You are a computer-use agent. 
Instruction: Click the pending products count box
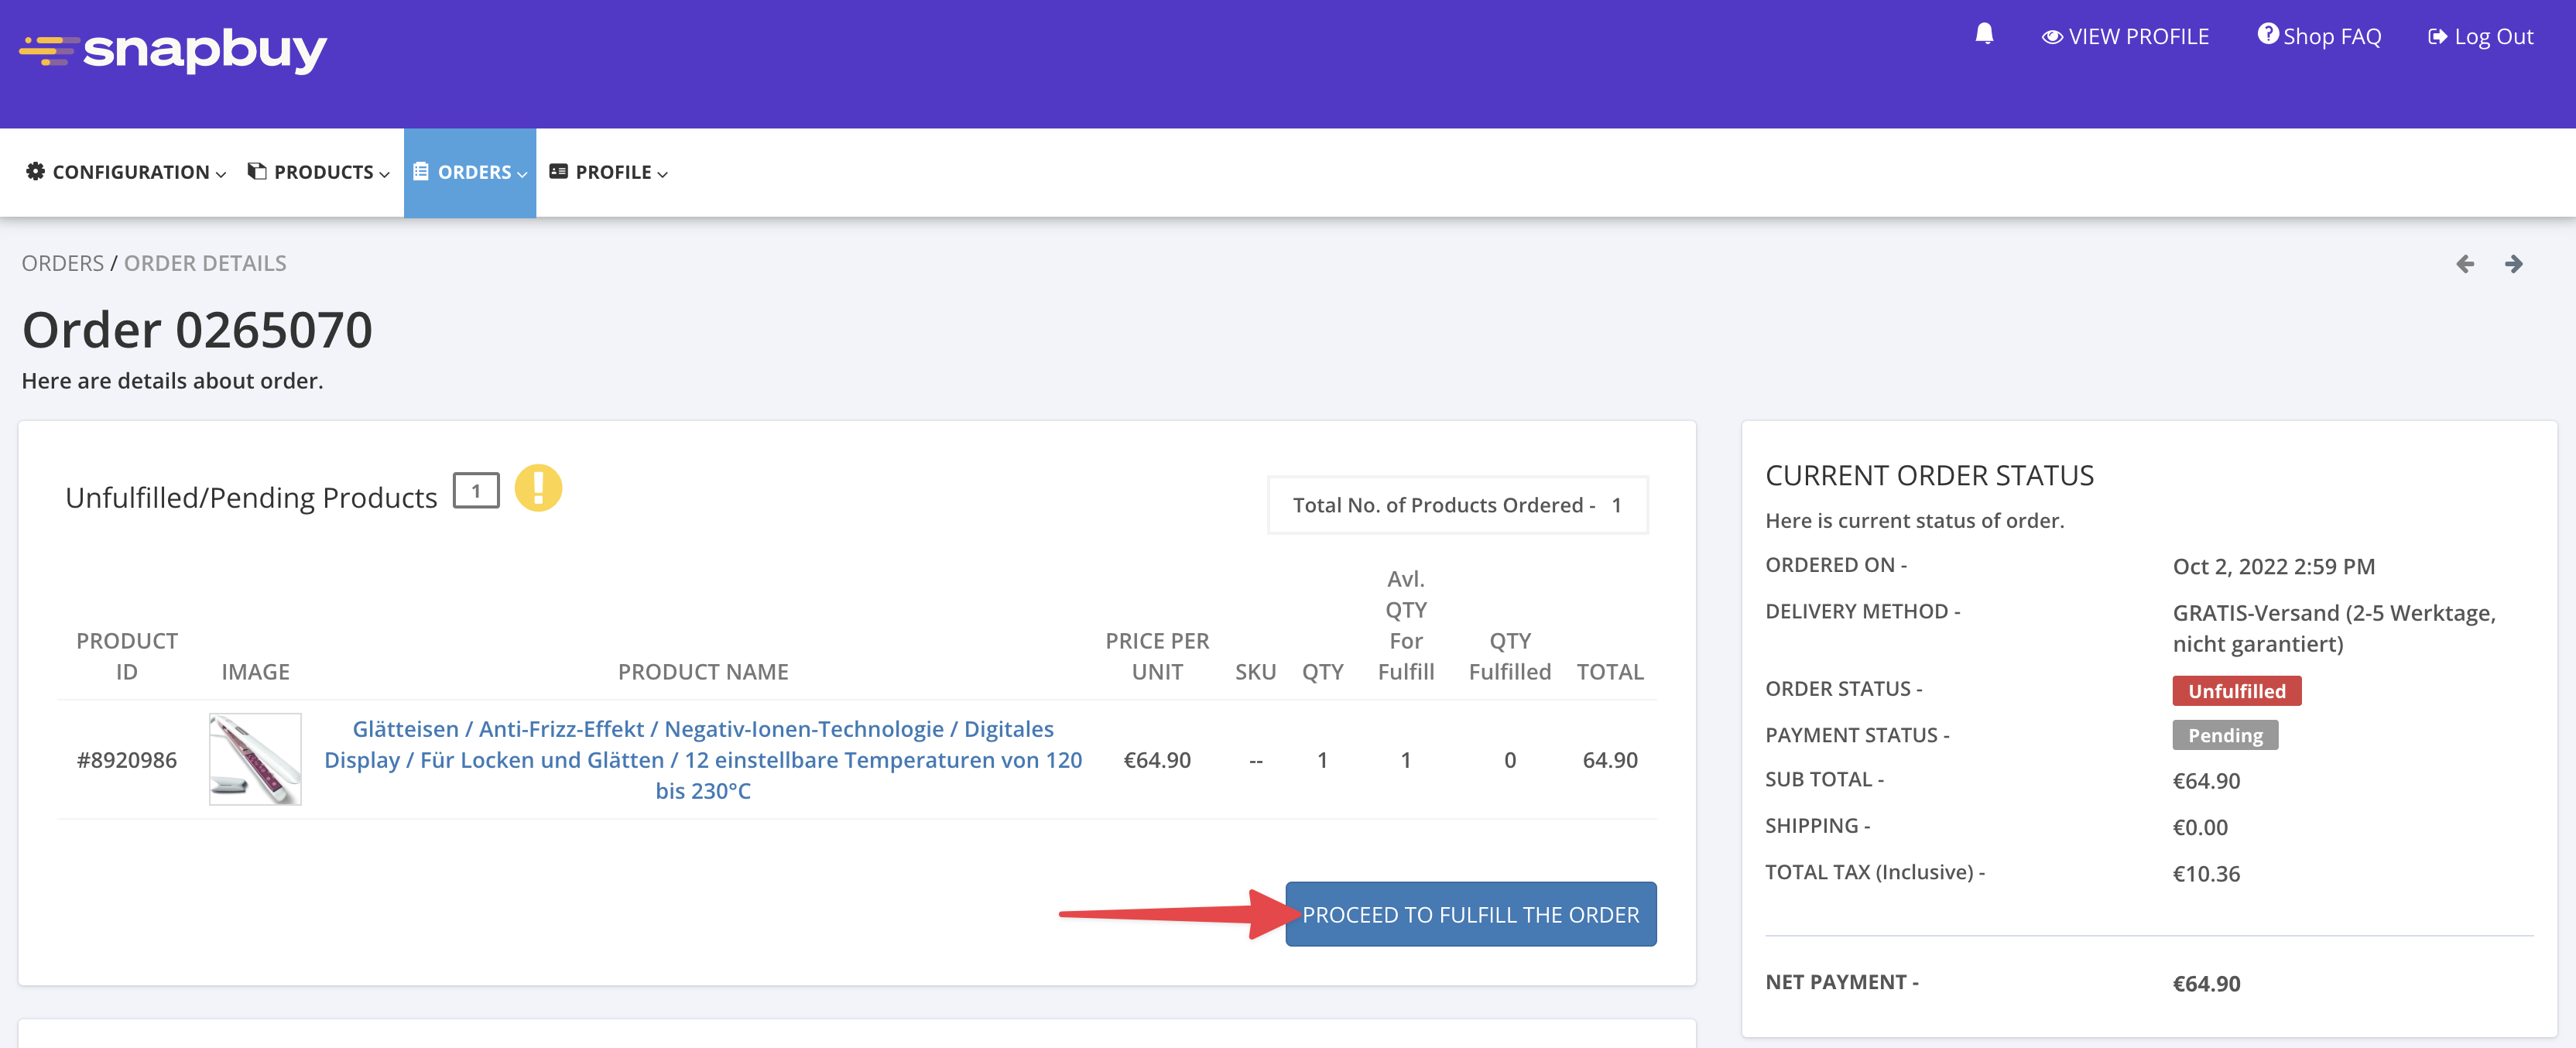tap(476, 491)
